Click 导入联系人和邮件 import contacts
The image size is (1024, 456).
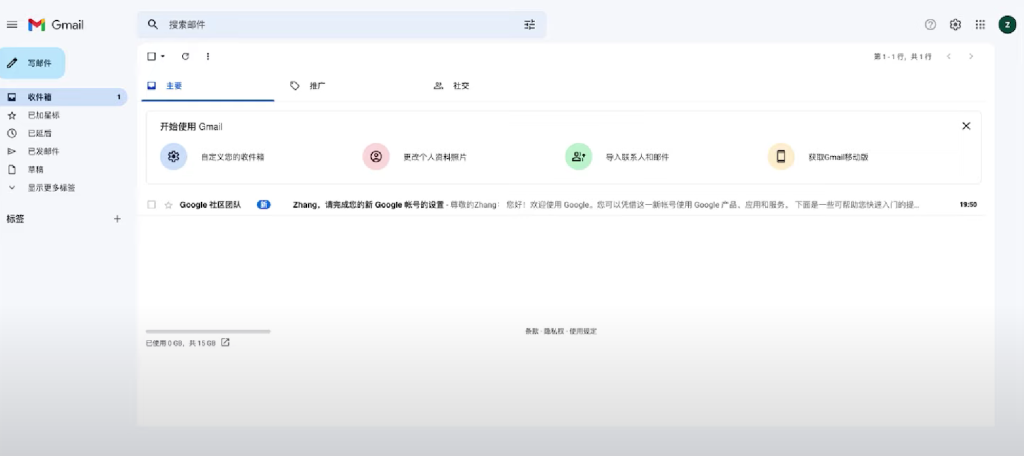tap(637, 157)
